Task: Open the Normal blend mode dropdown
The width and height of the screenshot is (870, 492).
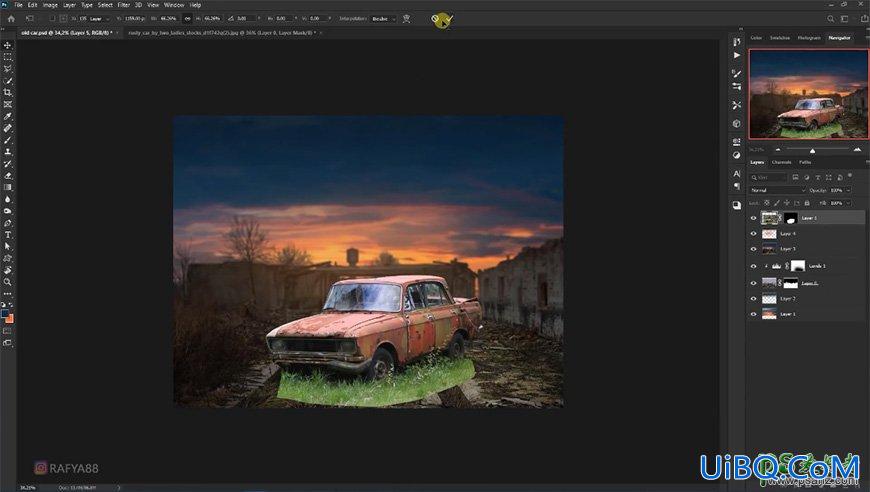Action: click(x=777, y=190)
